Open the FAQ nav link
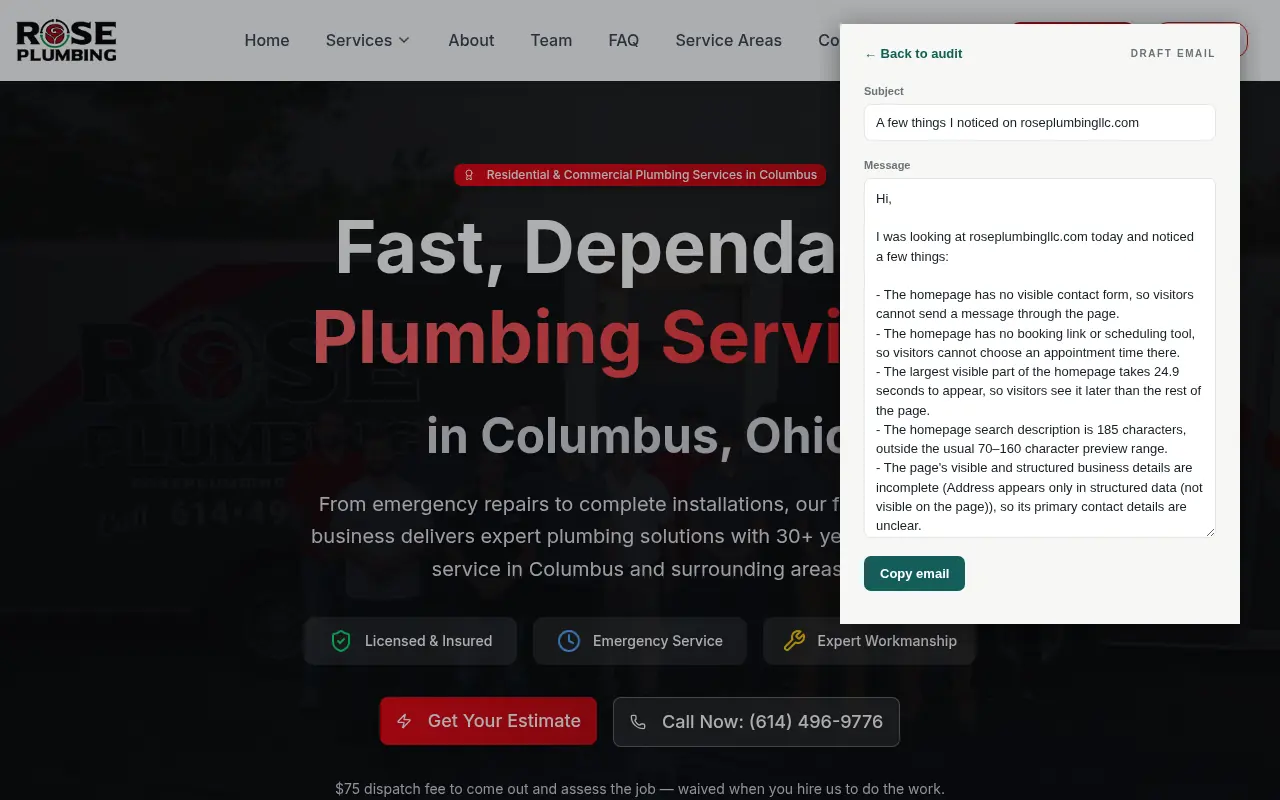Viewport: 1280px width, 800px height. point(623,40)
